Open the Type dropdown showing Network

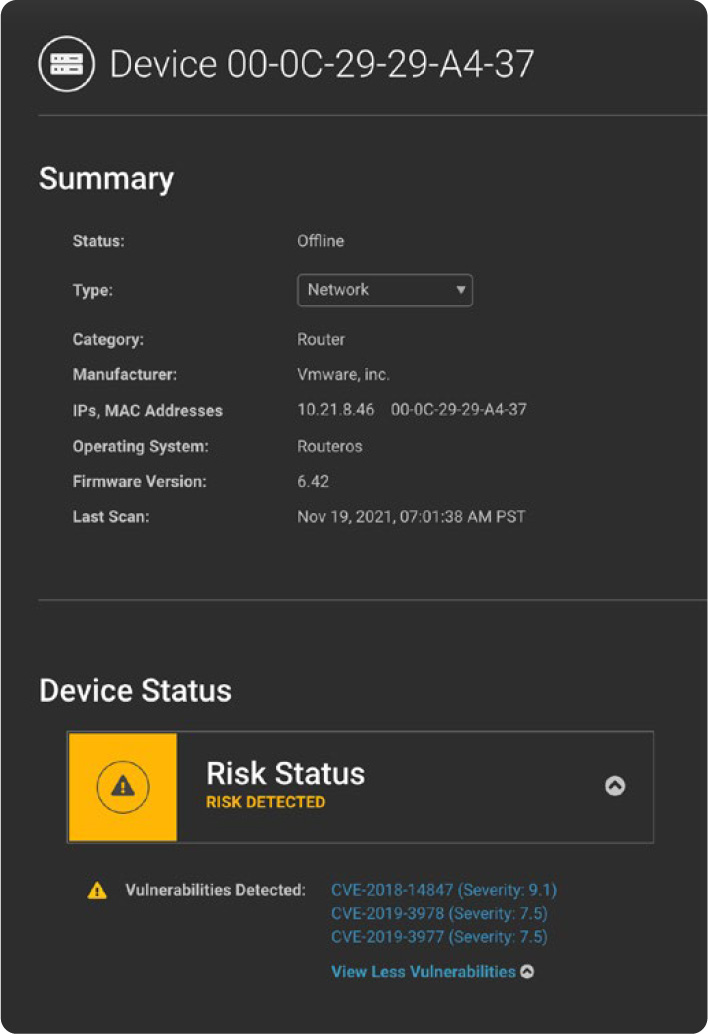click(x=384, y=290)
